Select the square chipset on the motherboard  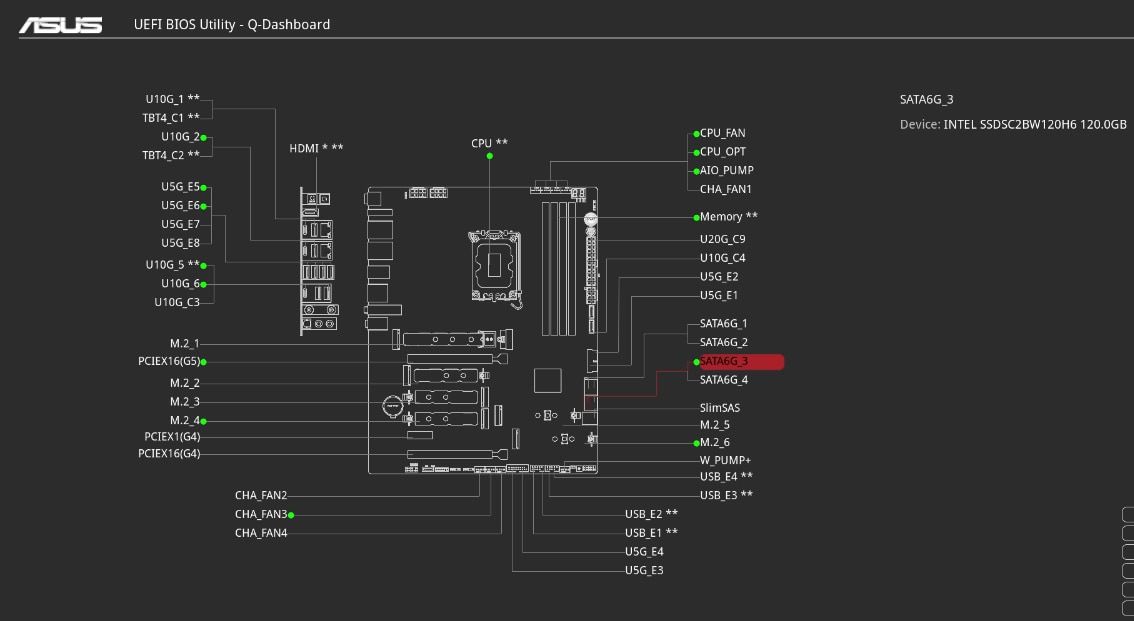[x=548, y=381]
